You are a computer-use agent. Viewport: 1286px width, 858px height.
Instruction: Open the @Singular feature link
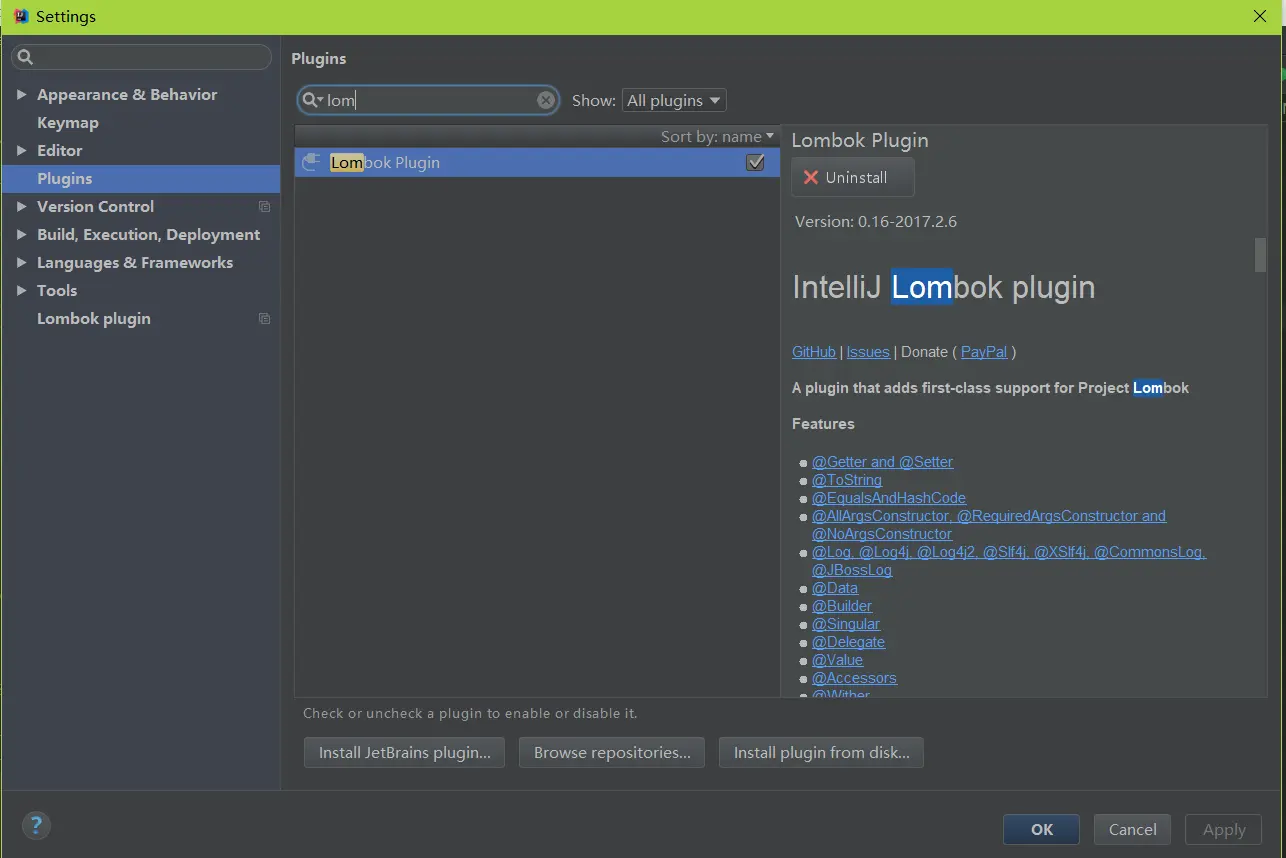(846, 624)
